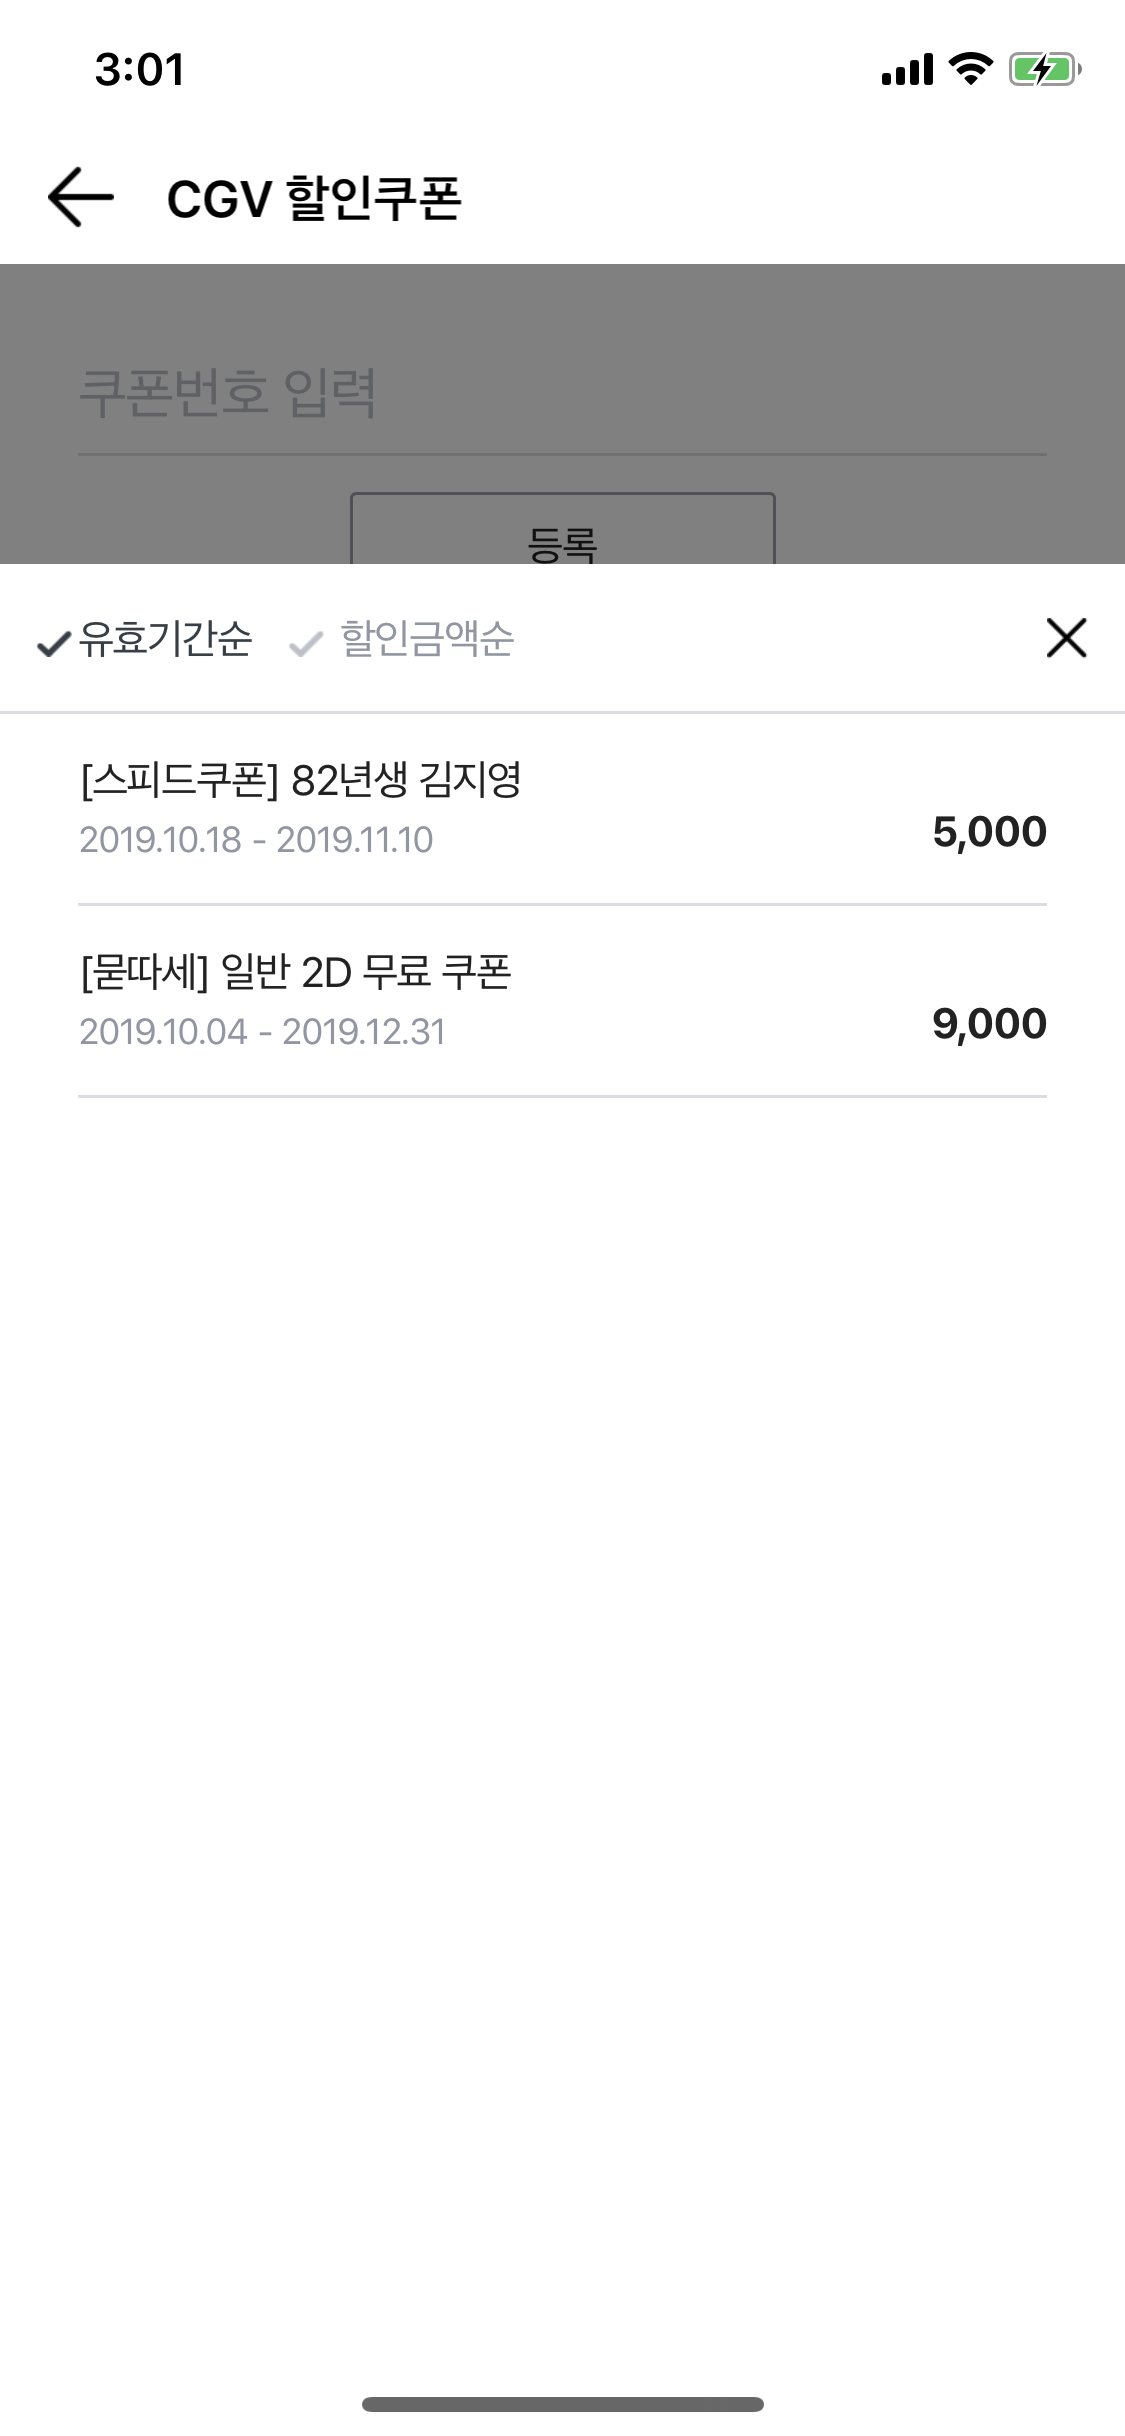
Task: Tap the 5,000 discount amount
Action: click(x=989, y=832)
